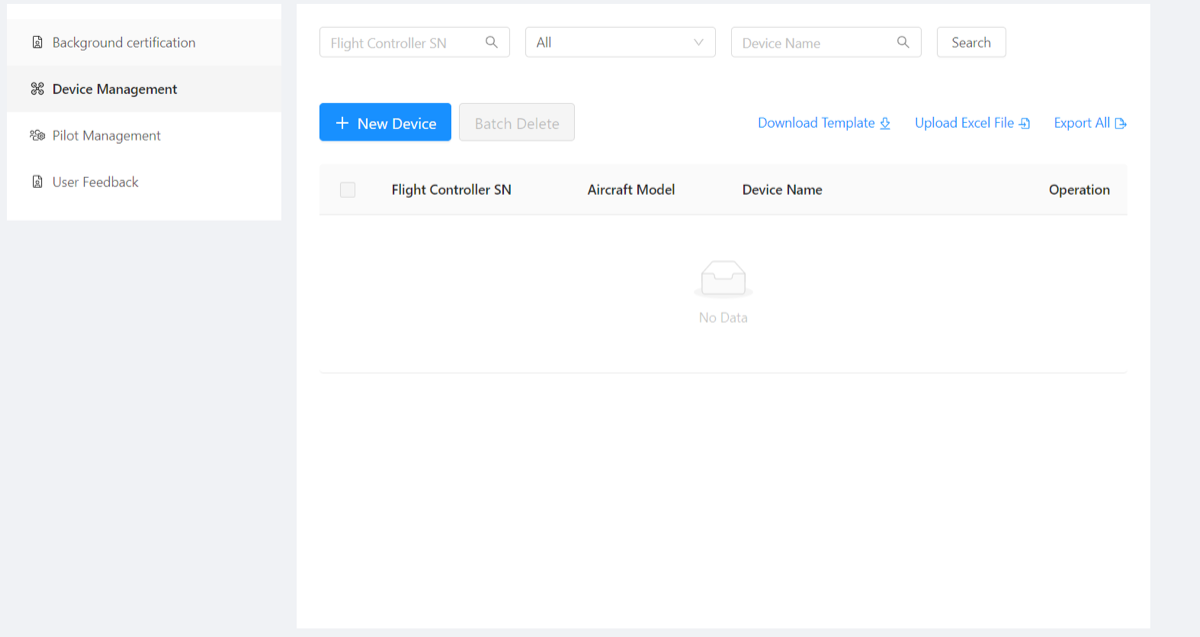Click the Pilot Management pilot icon
Image resolution: width=1200 pixels, height=637 pixels.
(x=37, y=135)
